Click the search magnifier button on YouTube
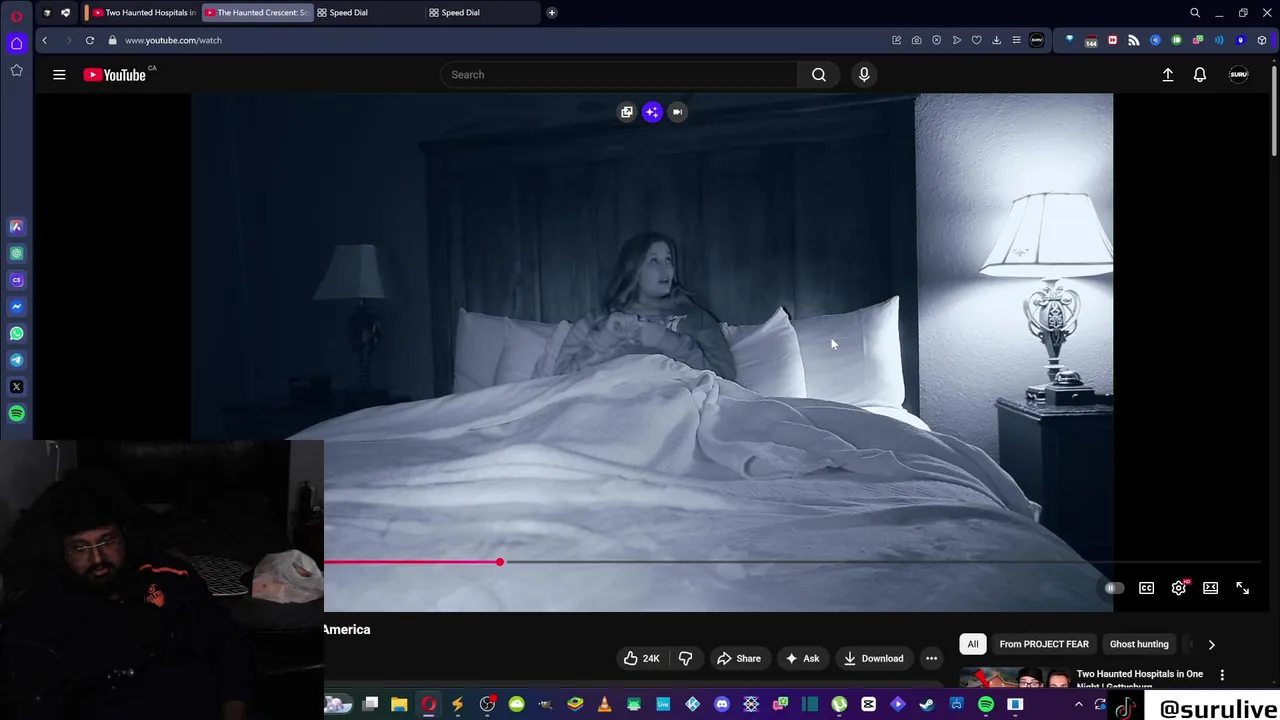The height and width of the screenshot is (720, 1280). pos(819,74)
